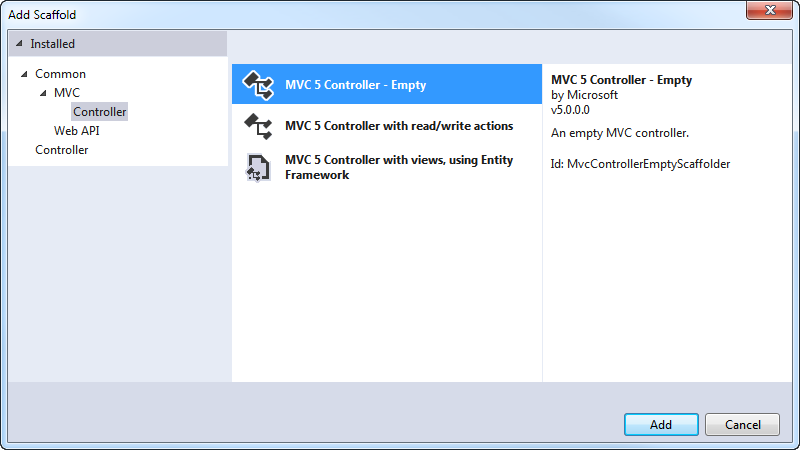Collapse the Common tree node arrow
This screenshot has width=800, height=450.
click(24, 74)
